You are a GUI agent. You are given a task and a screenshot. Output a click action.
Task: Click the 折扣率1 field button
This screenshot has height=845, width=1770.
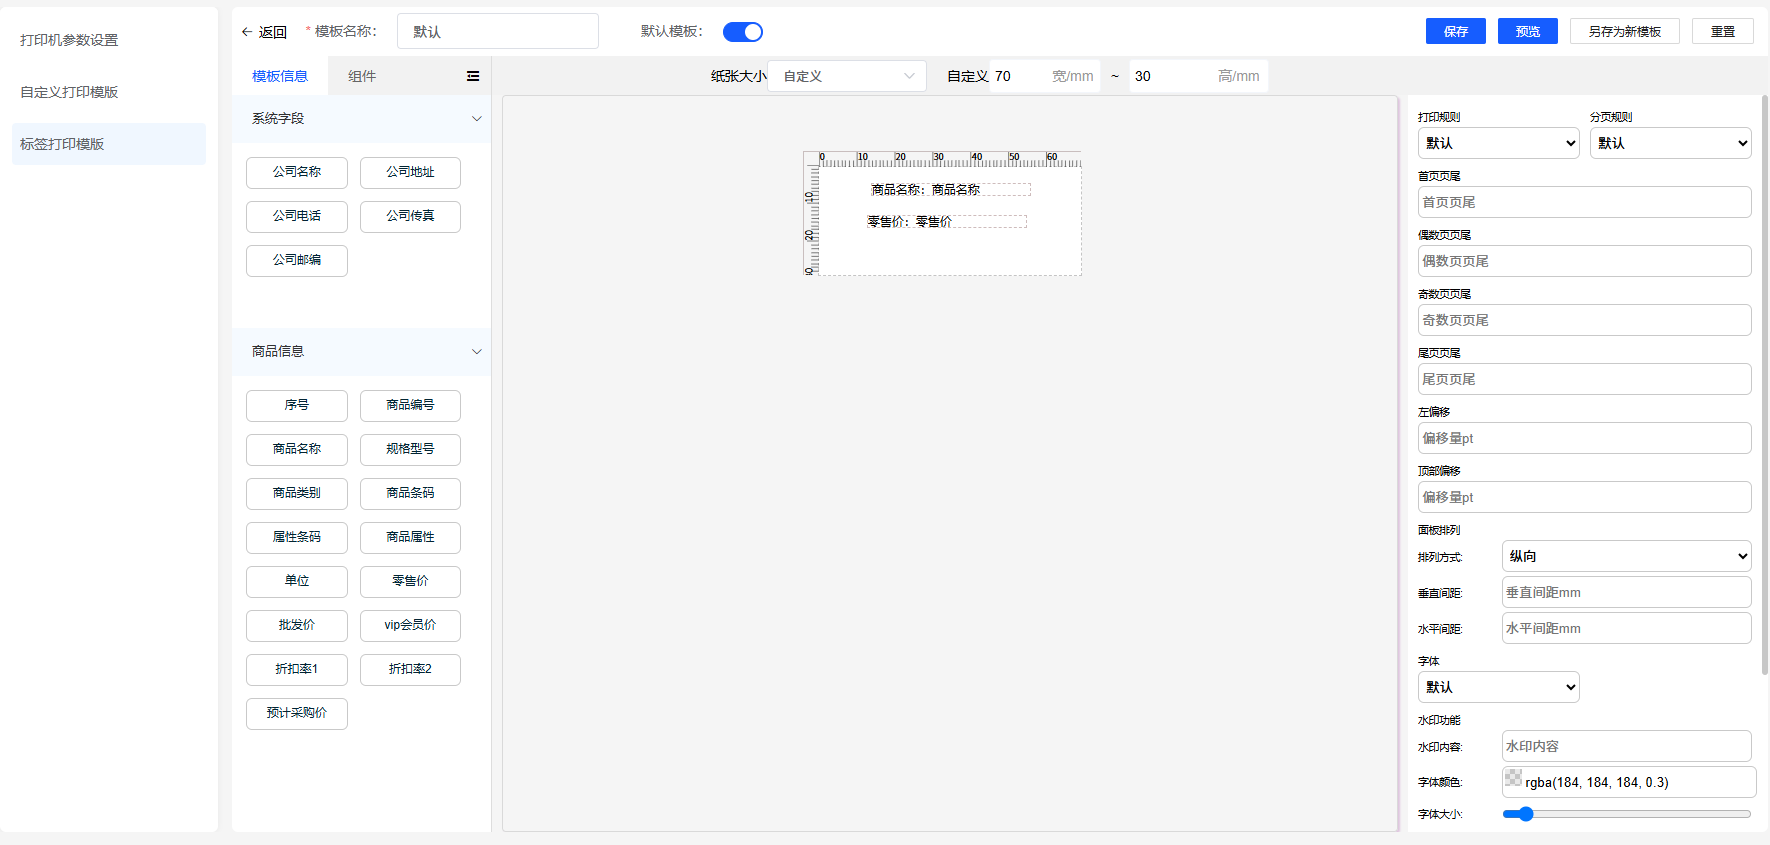(297, 669)
